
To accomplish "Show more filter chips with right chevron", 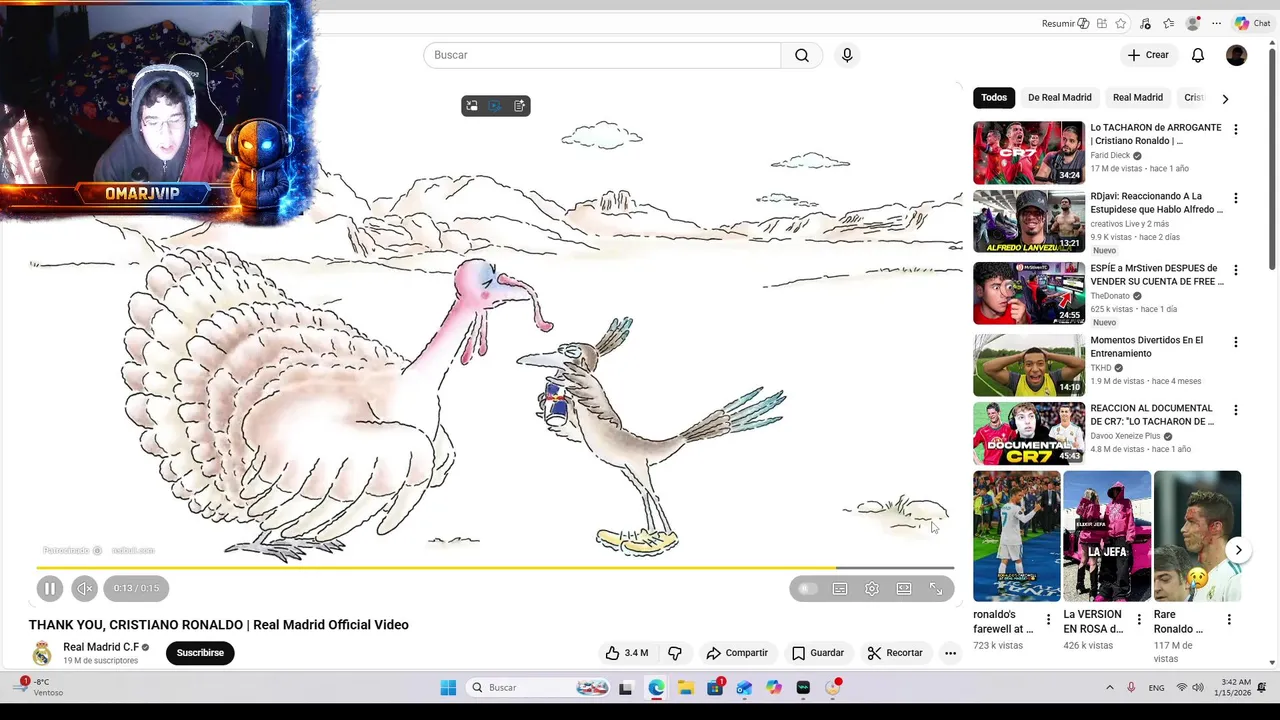I will 1225,98.
